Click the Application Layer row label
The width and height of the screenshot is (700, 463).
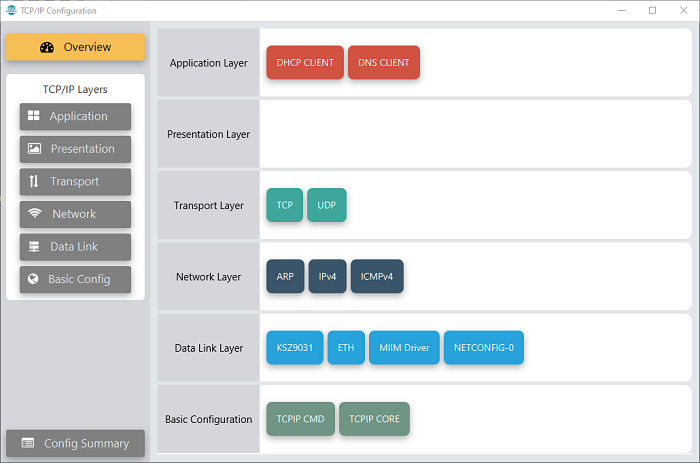(208, 63)
